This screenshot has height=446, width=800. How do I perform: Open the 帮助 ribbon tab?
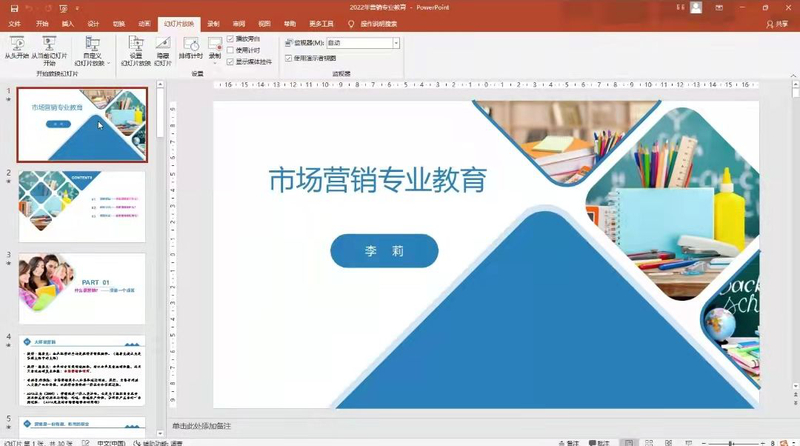pos(290,24)
